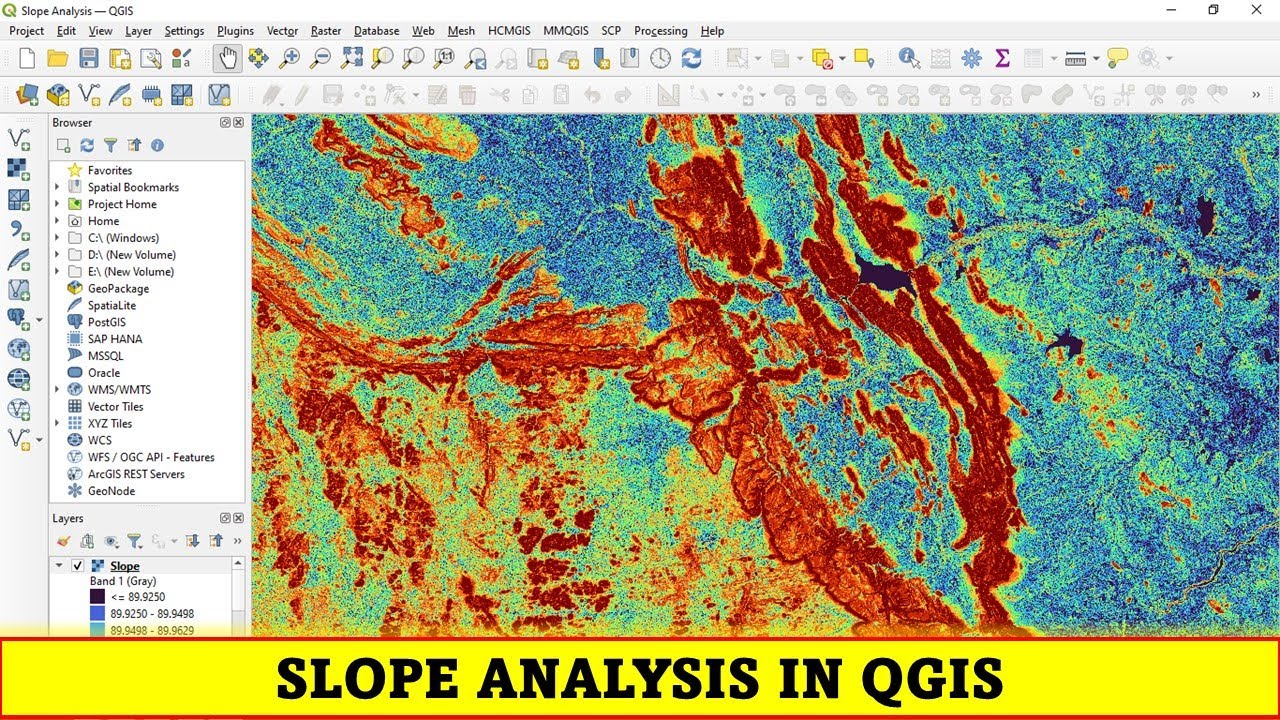This screenshot has width=1280, height=720.
Task: Create a new project with blank-page icon
Action: tap(27, 58)
